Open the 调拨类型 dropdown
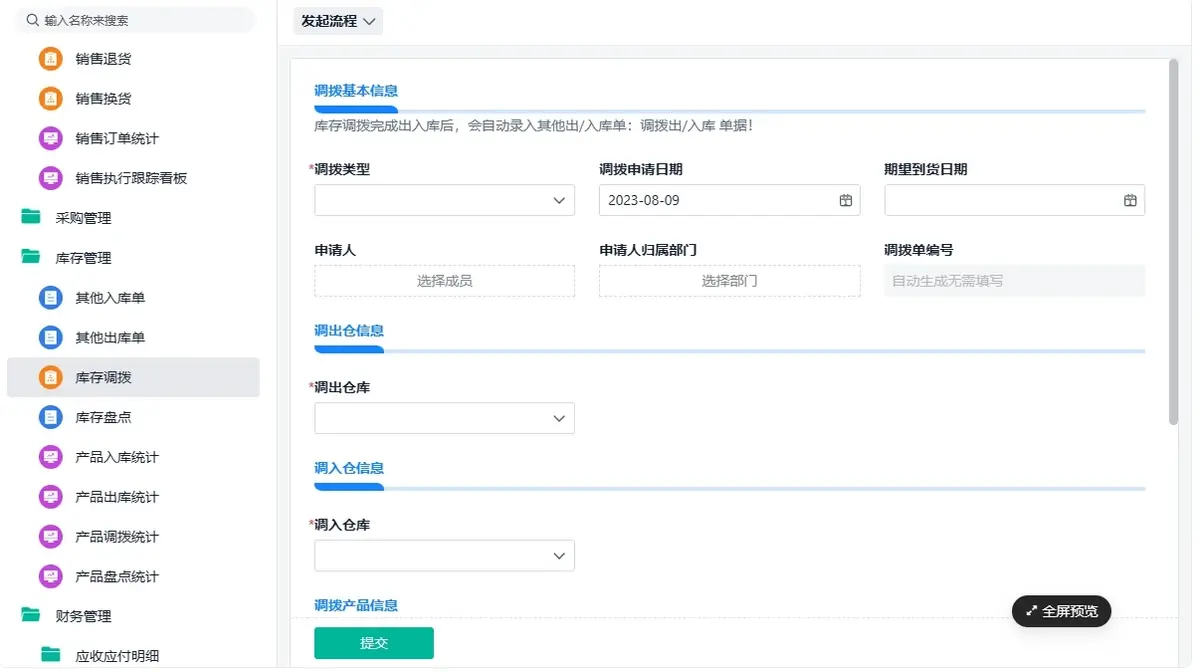This screenshot has height=672, width=1200. pos(444,200)
